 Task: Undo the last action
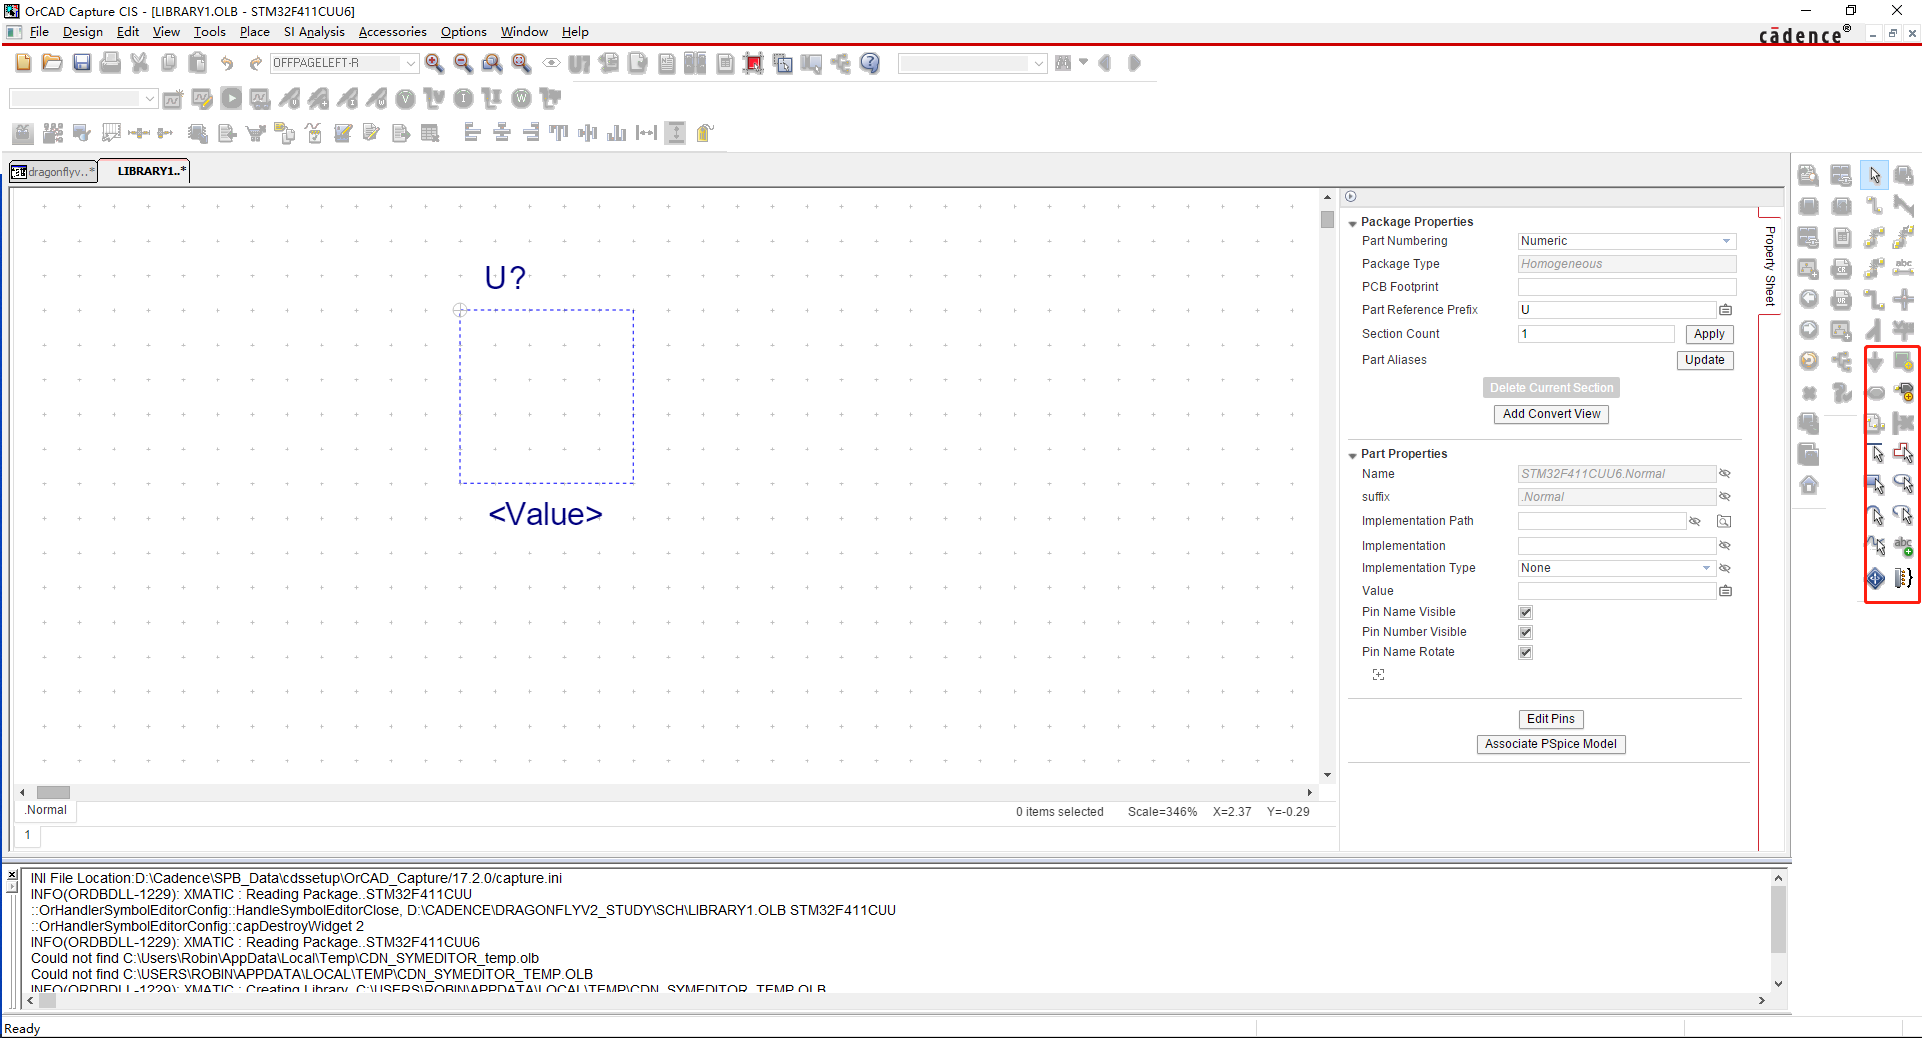227,63
